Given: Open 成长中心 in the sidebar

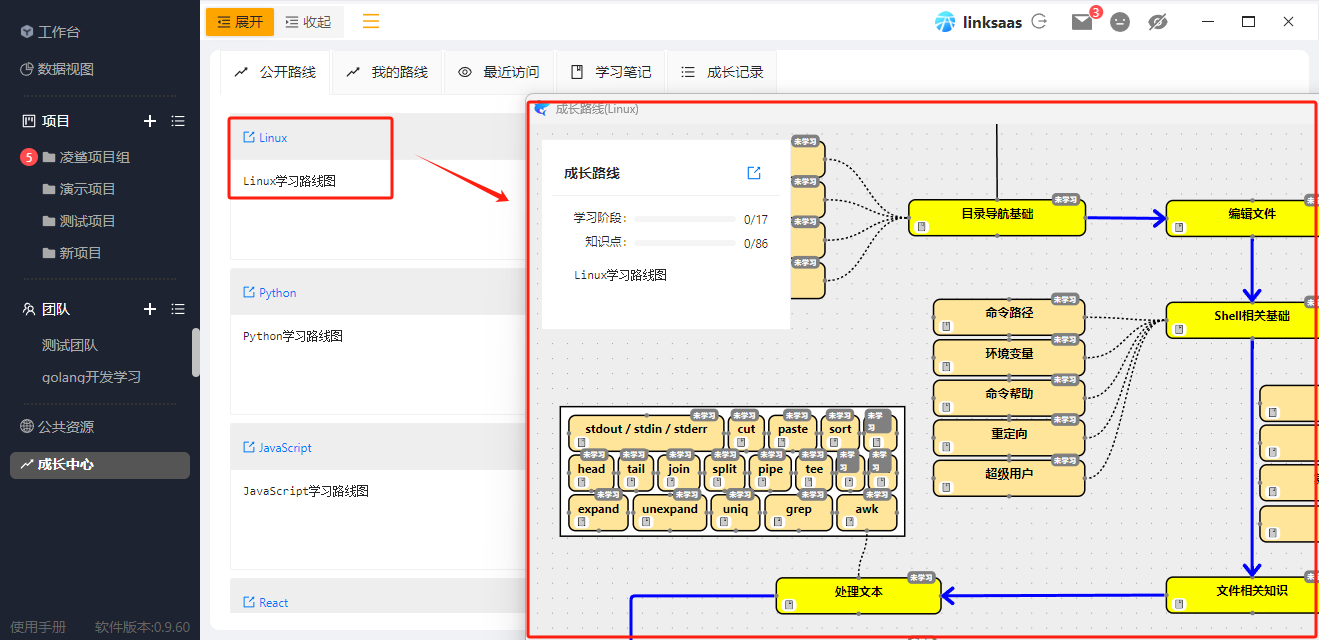Looking at the screenshot, I should click(100, 465).
